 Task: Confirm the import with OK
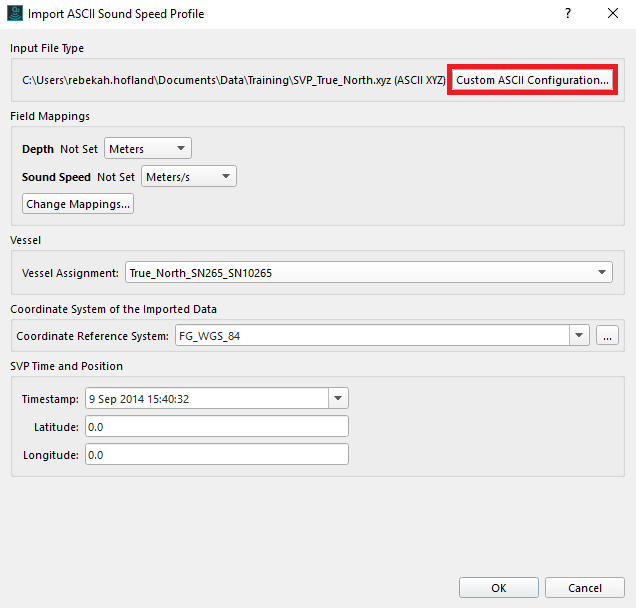coord(498,588)
